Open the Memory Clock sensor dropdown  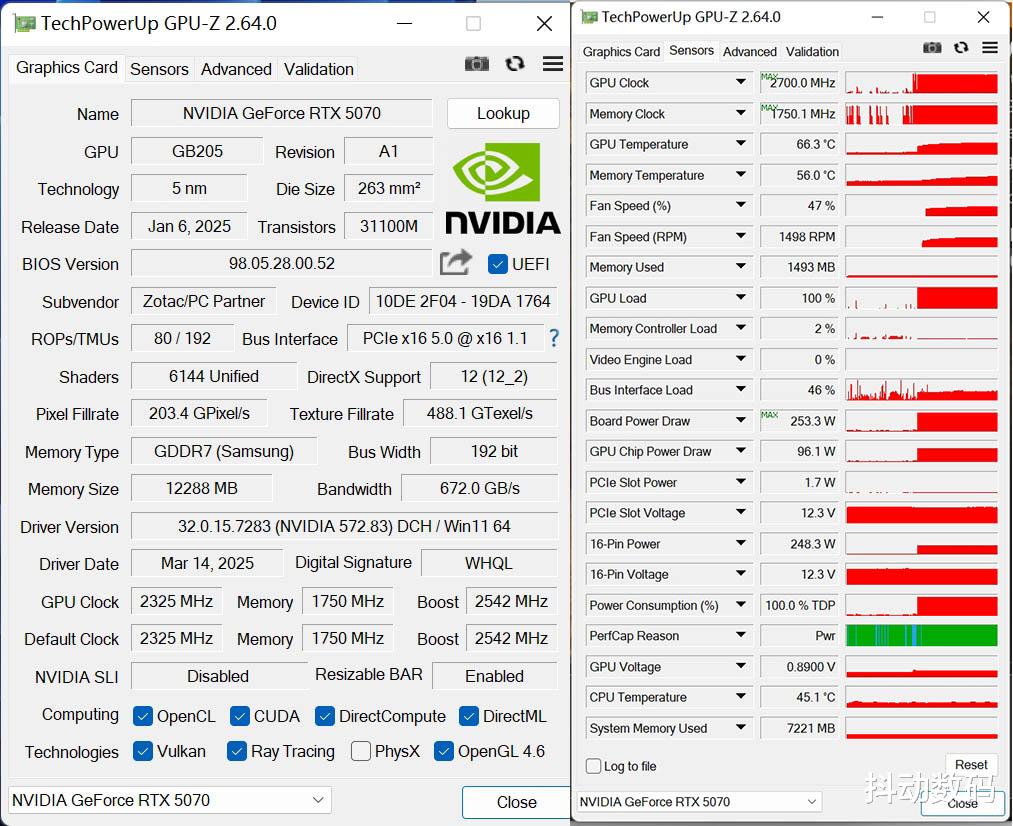coord(740,113)
